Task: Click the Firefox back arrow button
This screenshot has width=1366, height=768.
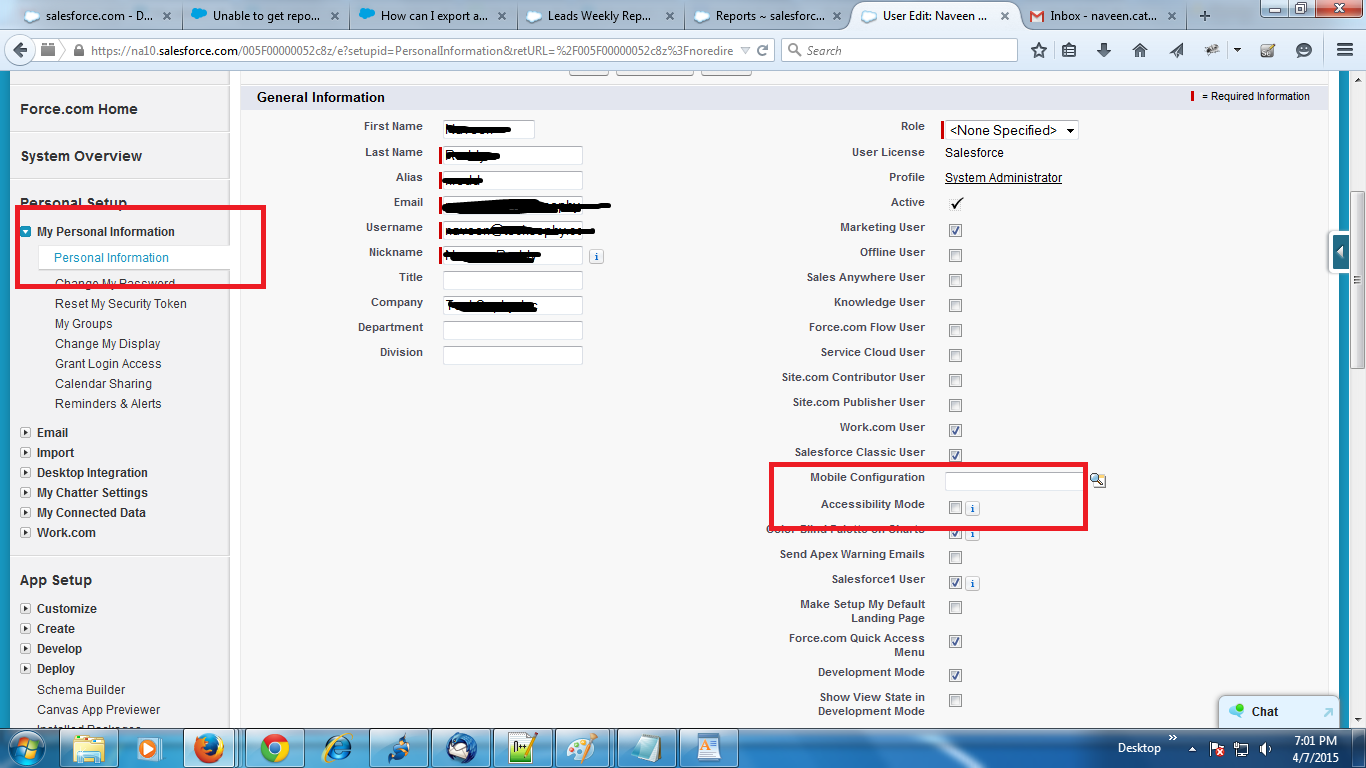Action: pyautogui.click(x=19, y=50)
